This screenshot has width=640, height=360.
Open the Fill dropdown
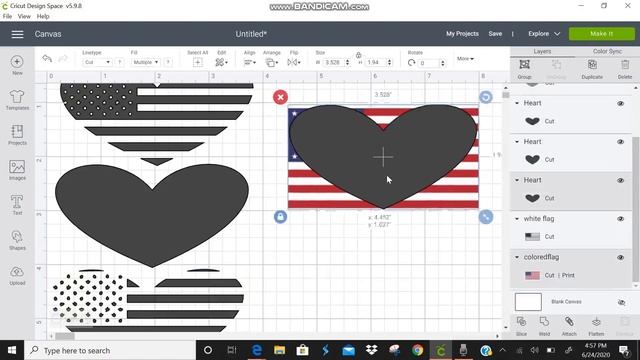click(146, 62)
